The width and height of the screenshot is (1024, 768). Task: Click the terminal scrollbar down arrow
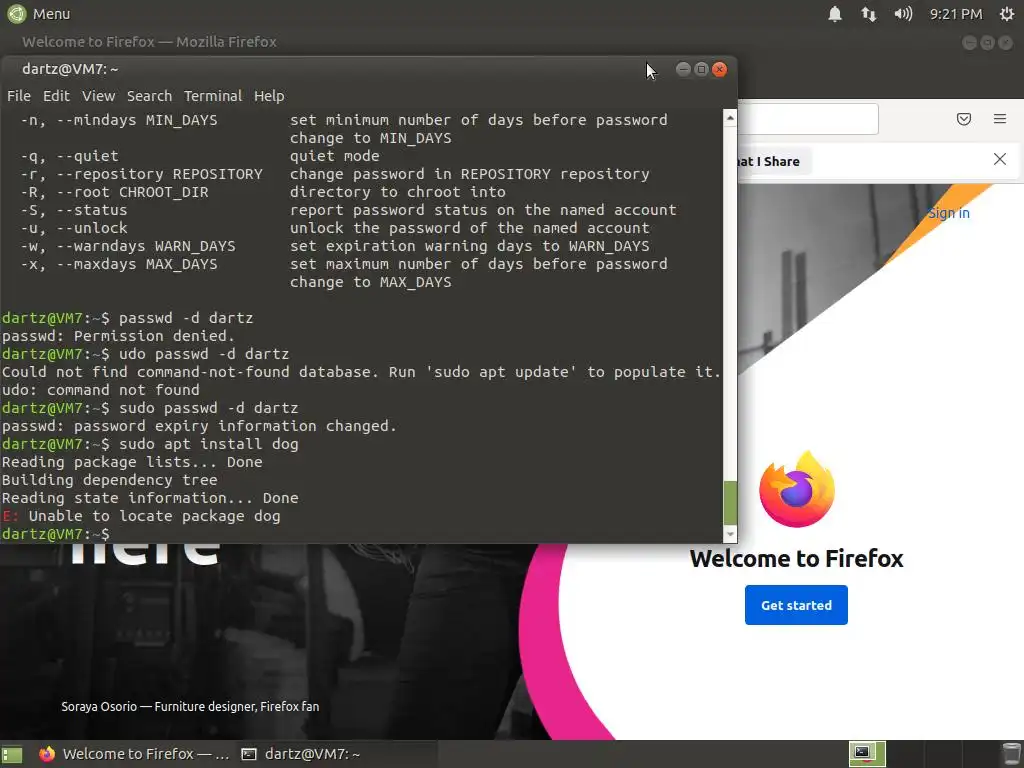(730, 534)
